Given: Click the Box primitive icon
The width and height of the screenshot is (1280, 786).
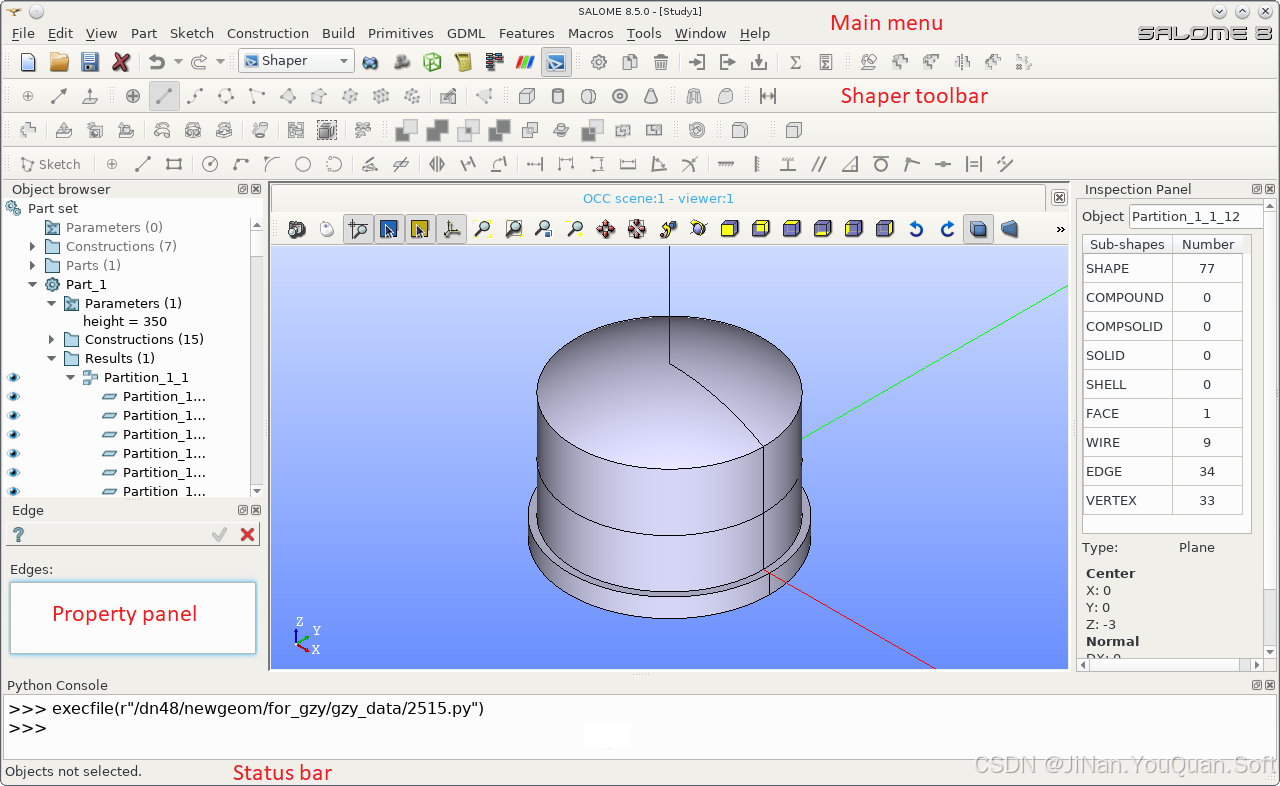Looking at the screenshot, I should tap(527, 96).
